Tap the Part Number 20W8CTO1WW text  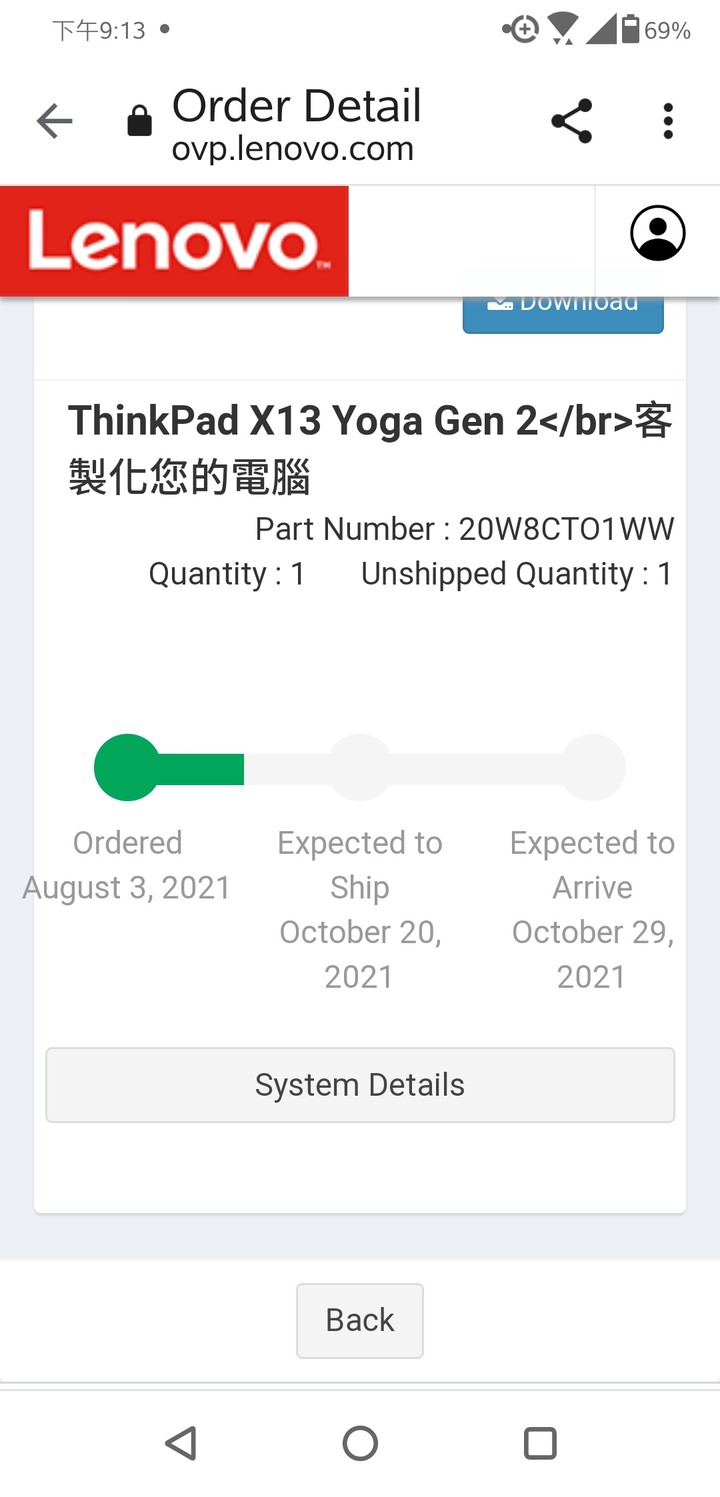[465, 529]
